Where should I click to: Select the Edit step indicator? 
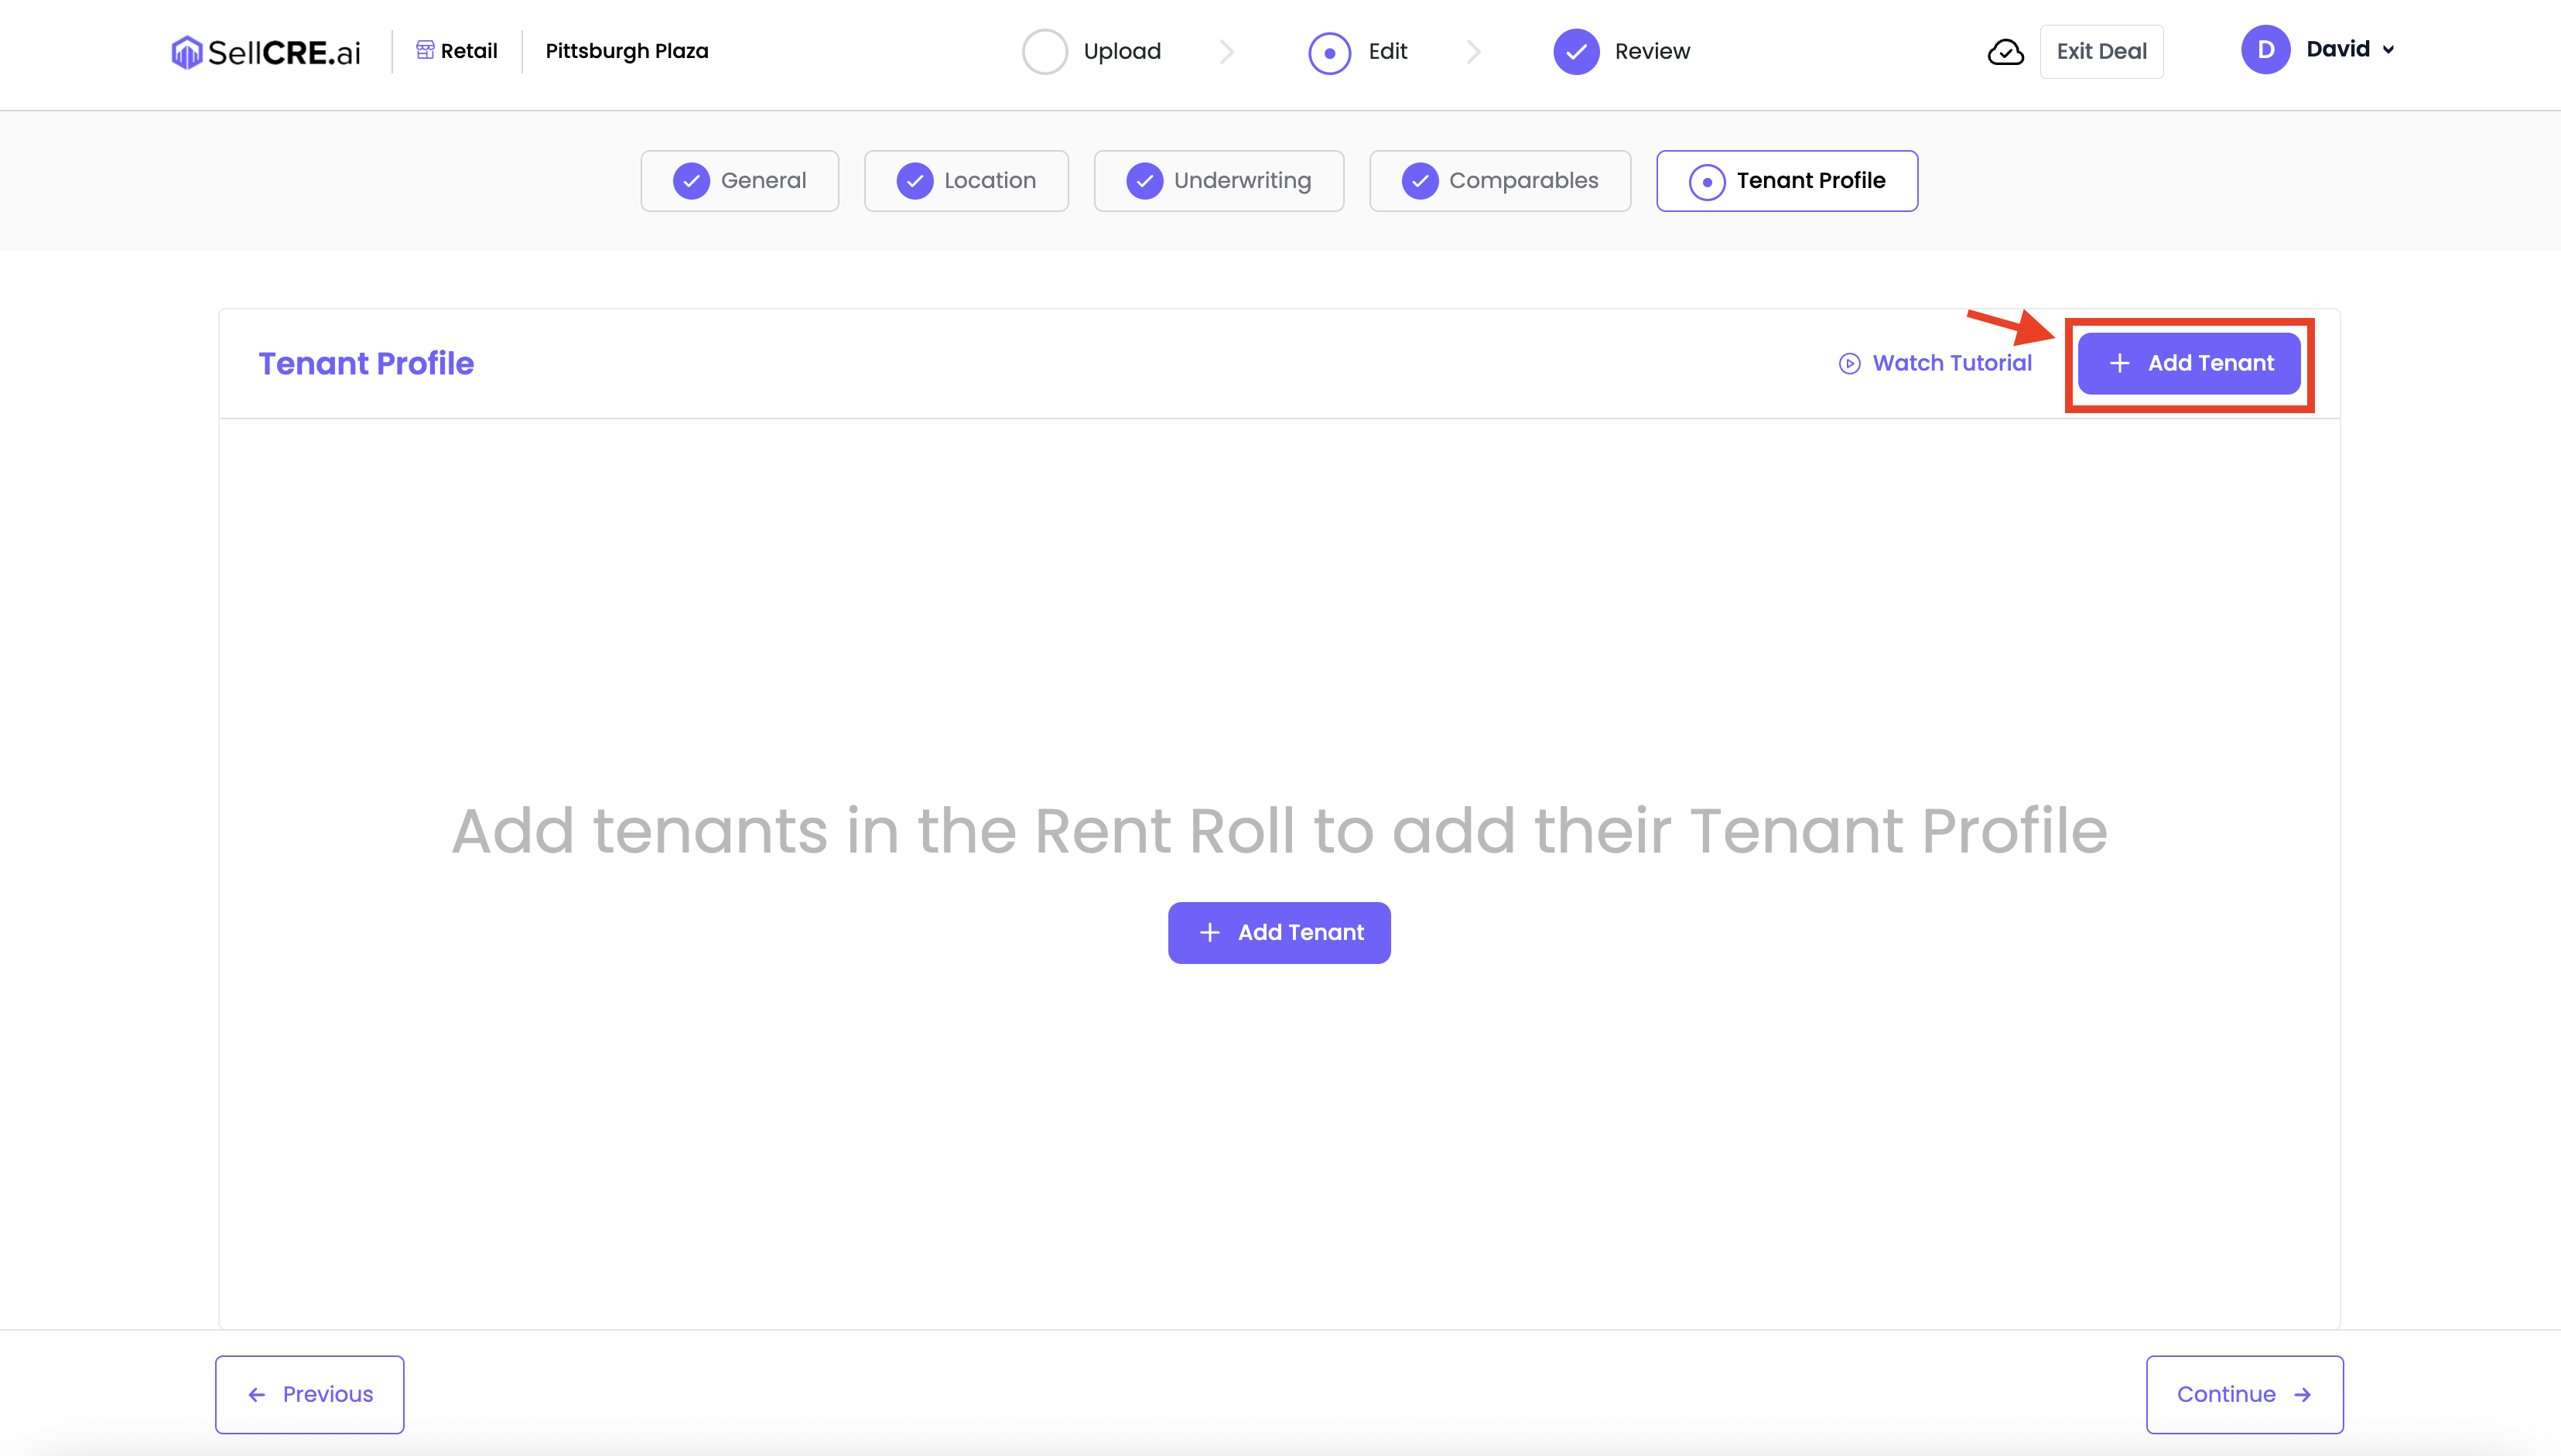click(1329, 52)
